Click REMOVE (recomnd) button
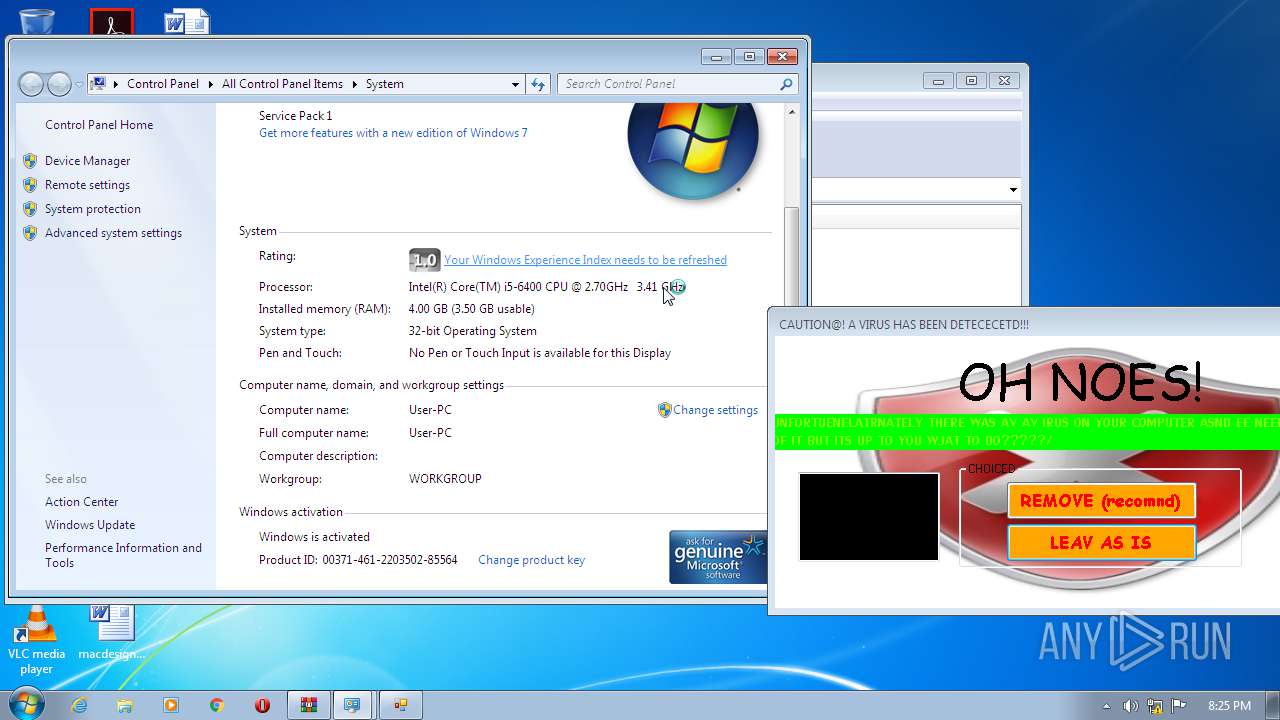1280x720 pixels. click(x=1101, y=501)
